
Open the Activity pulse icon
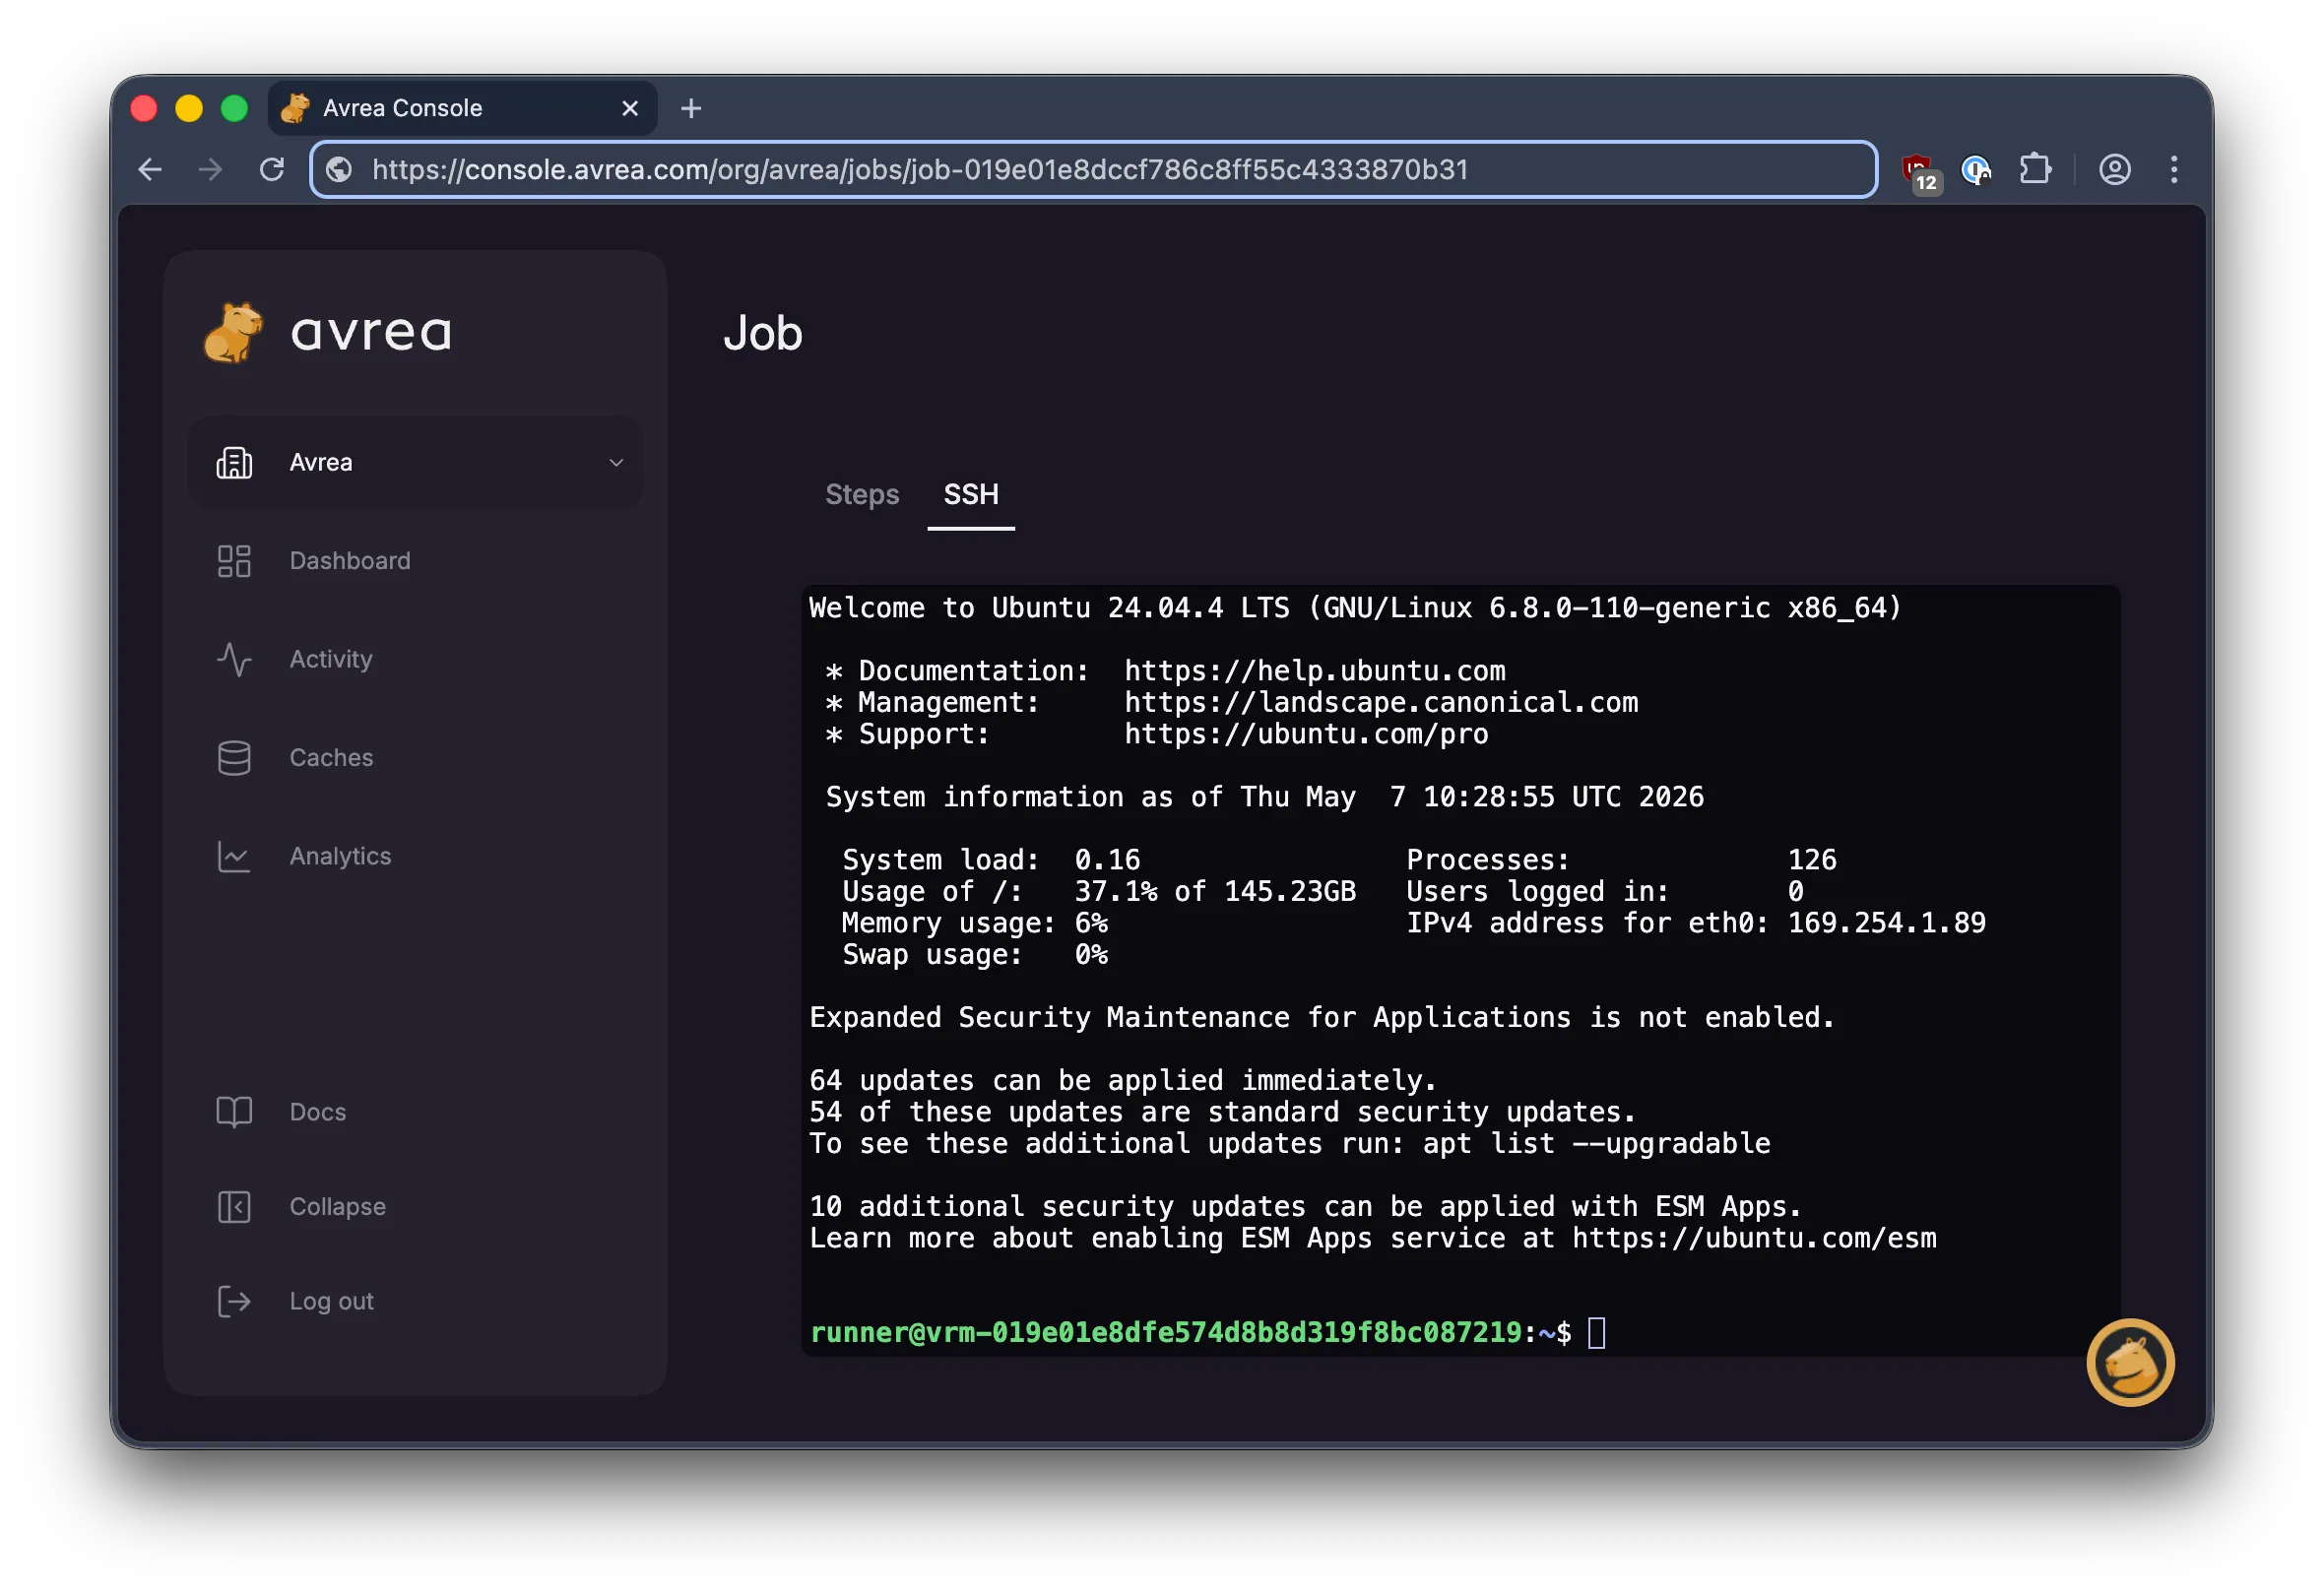click(x=234, y=660)
